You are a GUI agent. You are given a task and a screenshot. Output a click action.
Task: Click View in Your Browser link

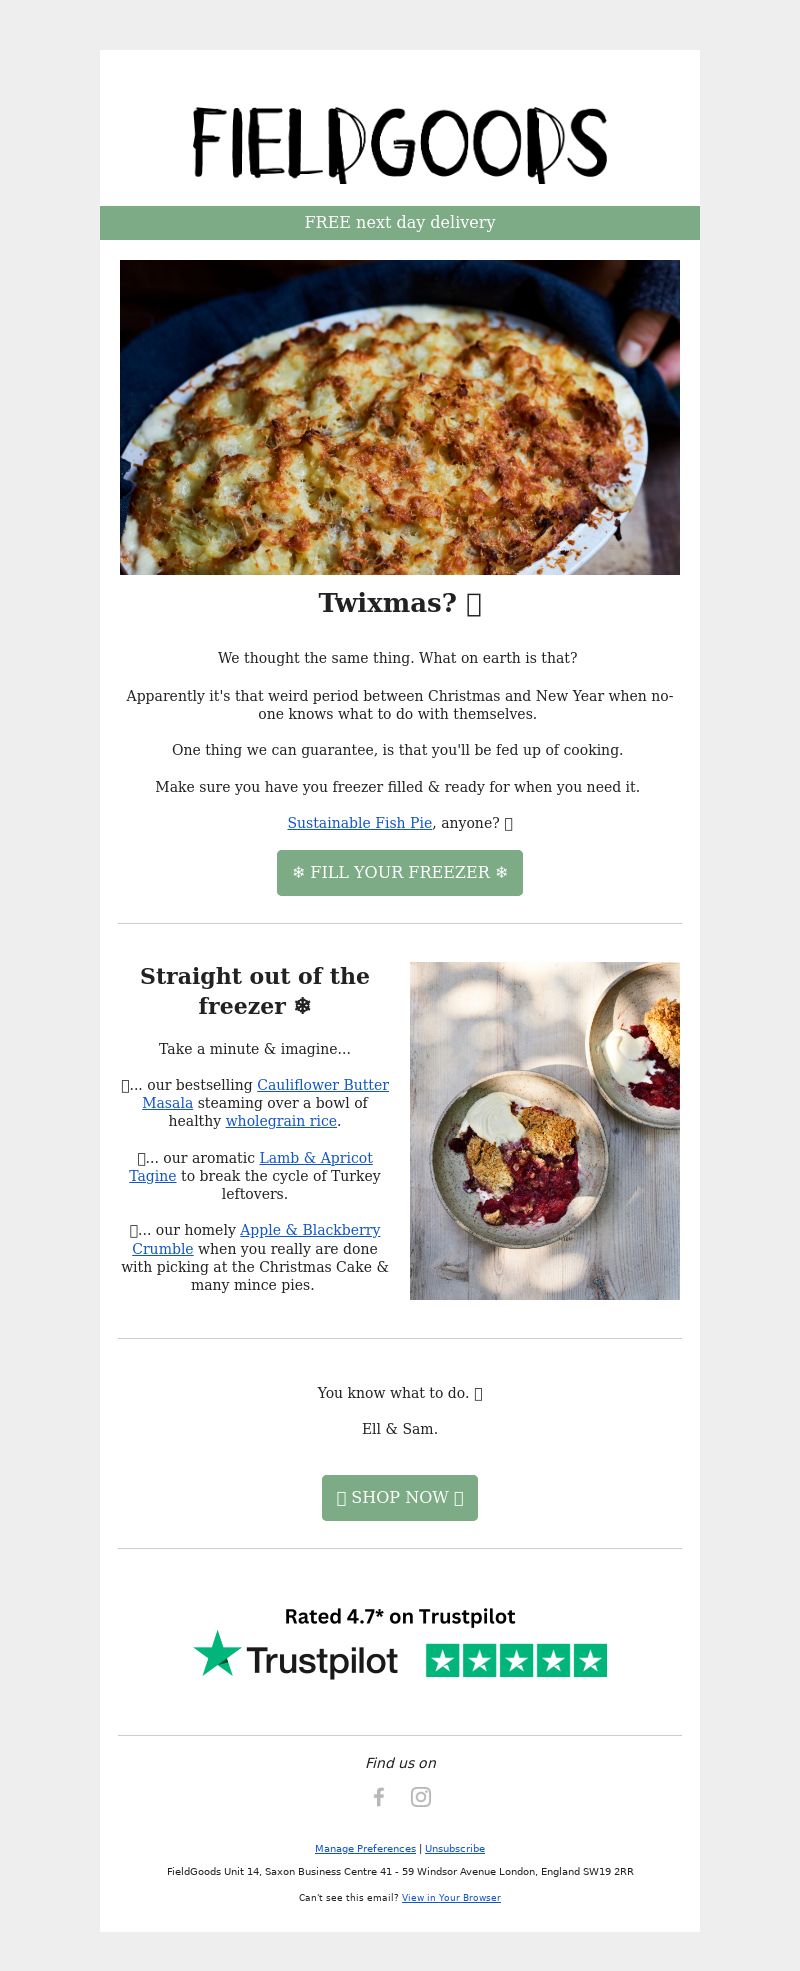[x=451, y=1898]
